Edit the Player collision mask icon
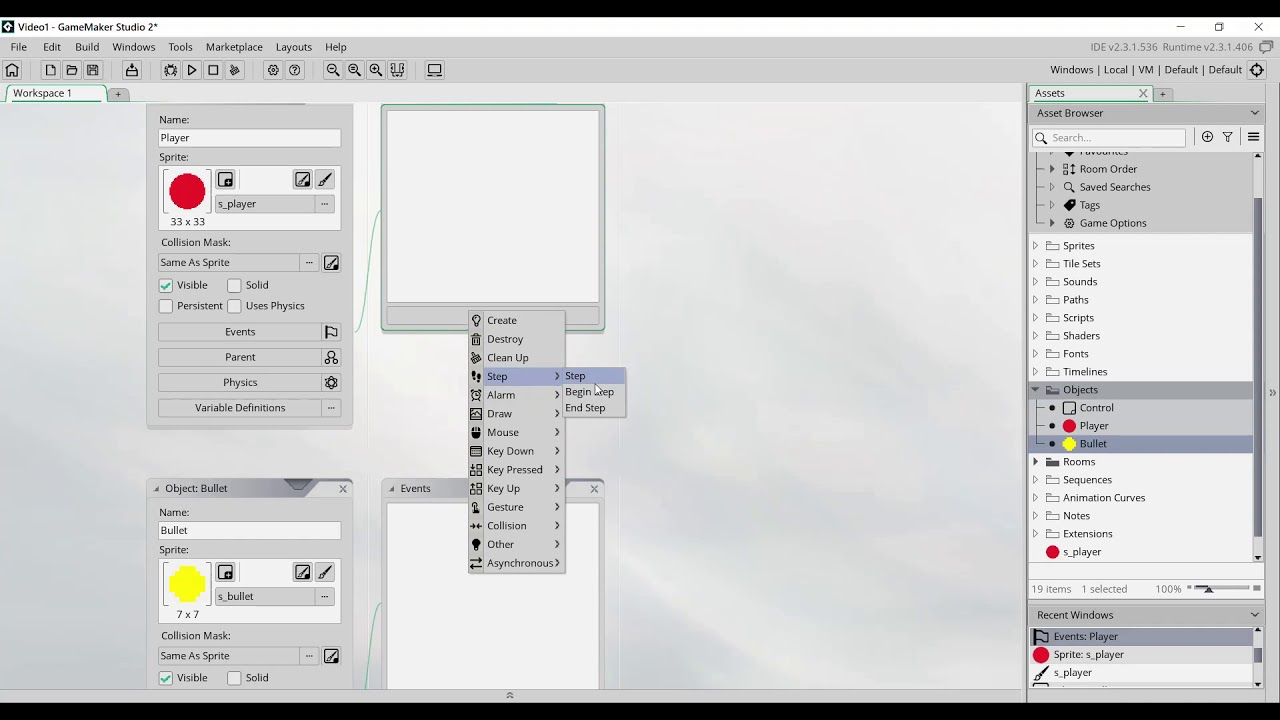The width and height of the screenshot is (1280, 720). (331, 263)
